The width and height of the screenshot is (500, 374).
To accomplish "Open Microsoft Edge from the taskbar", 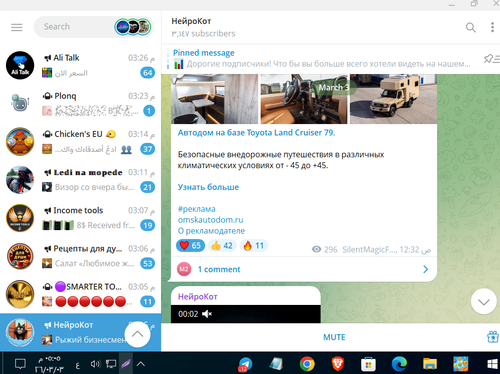I will [399, 364].
